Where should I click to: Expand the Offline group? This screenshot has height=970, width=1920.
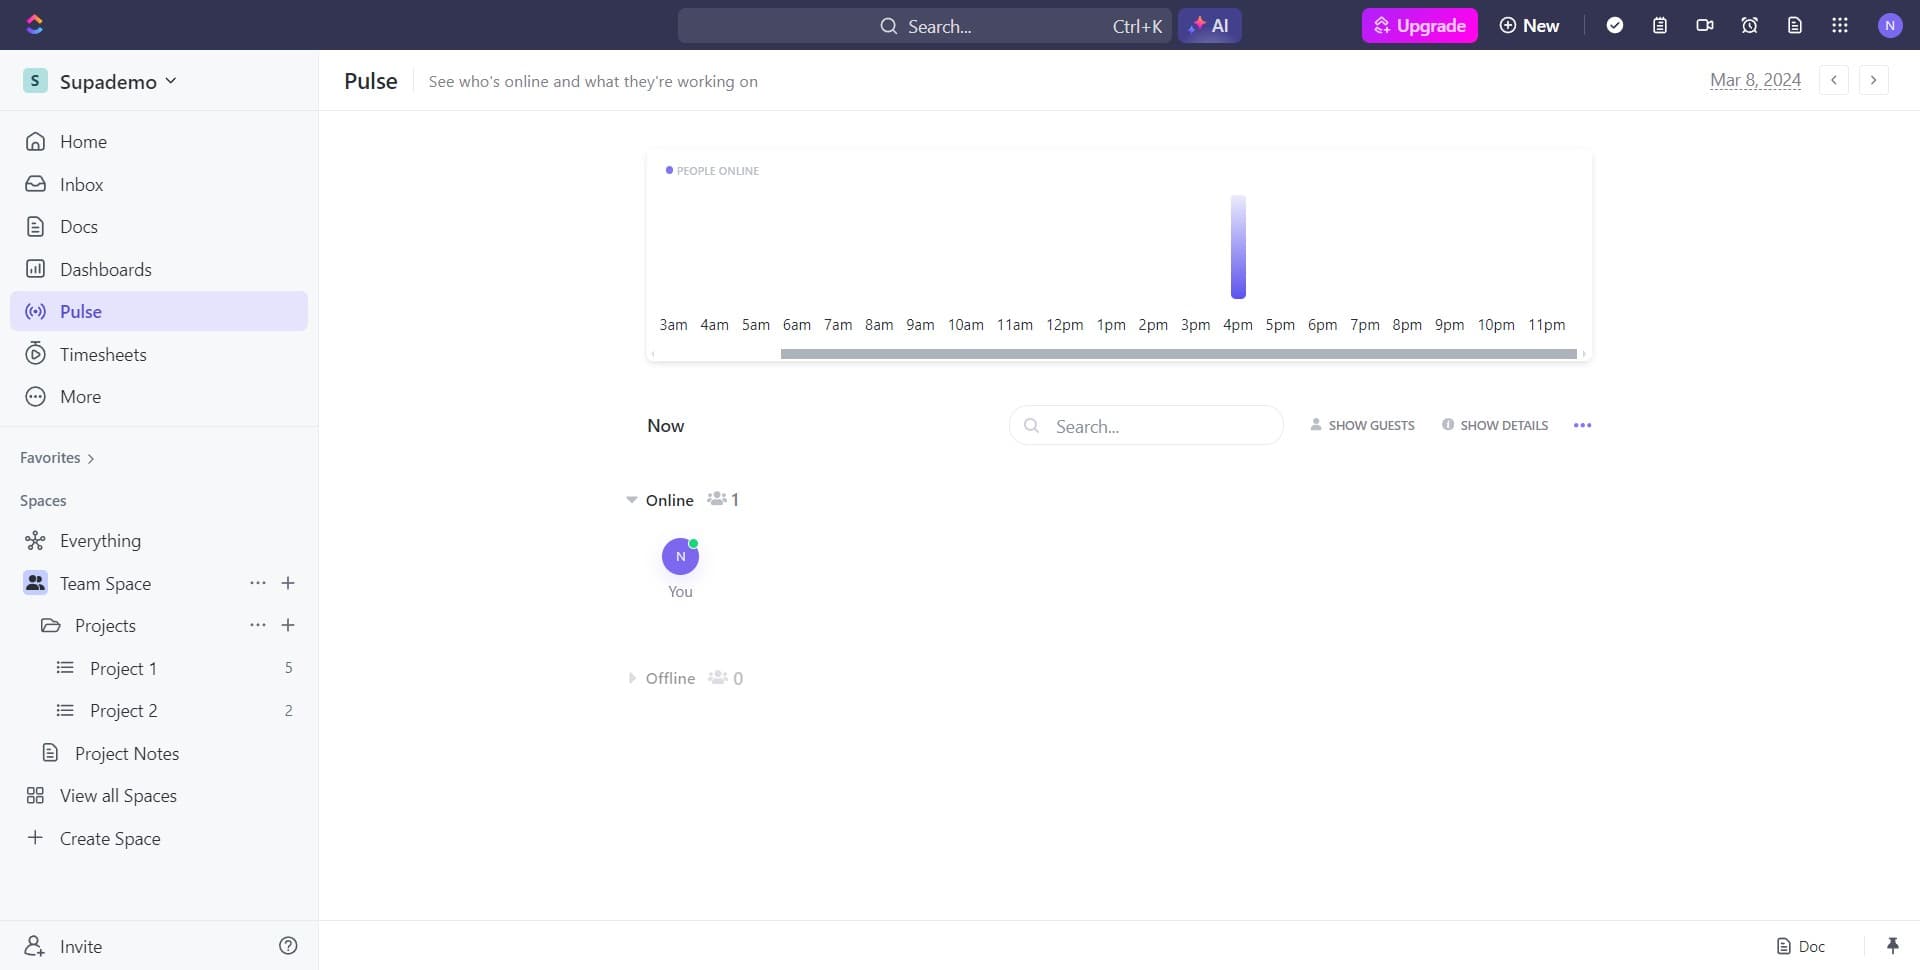pyautogui.click(x=633, y=677)
